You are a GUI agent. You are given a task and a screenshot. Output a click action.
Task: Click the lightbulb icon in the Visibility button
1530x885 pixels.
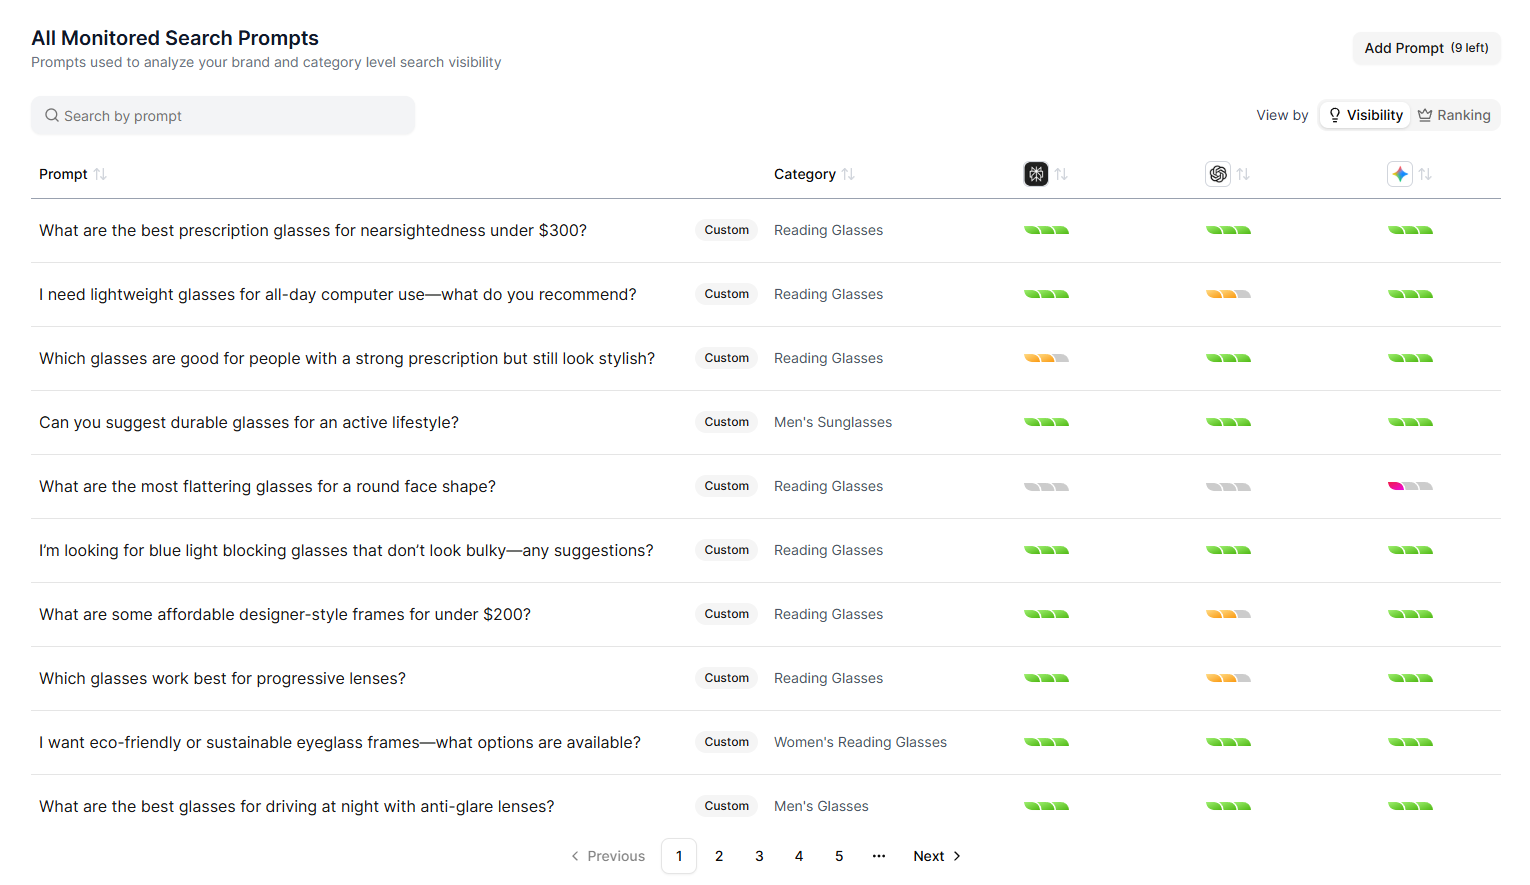[1337, 114]
